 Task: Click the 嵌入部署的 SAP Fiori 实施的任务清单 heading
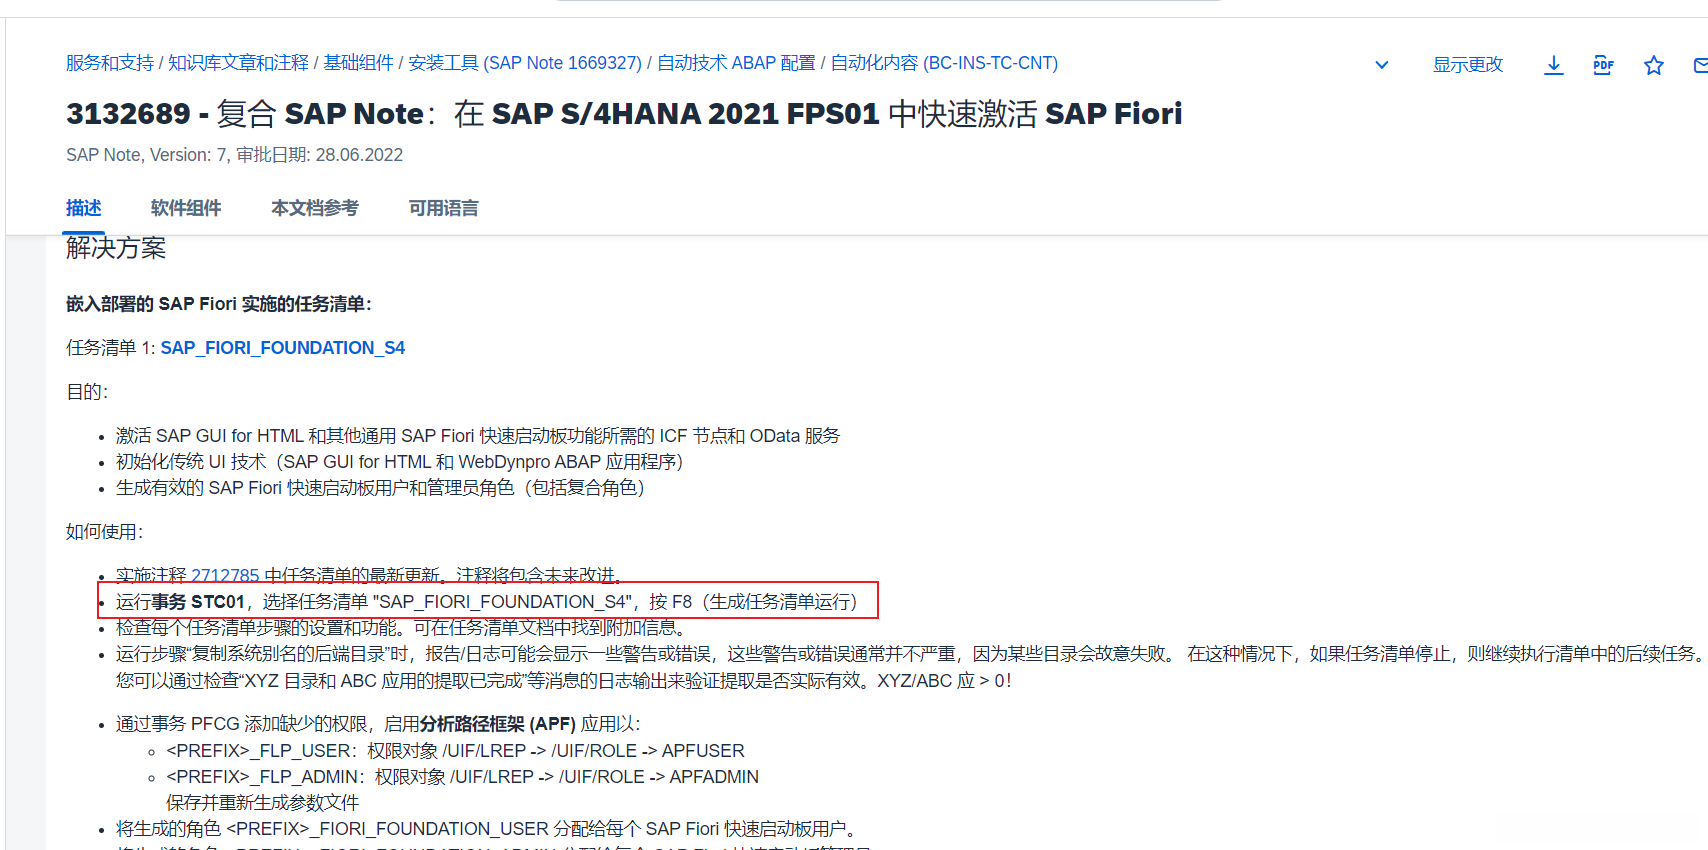click(219, 304)
